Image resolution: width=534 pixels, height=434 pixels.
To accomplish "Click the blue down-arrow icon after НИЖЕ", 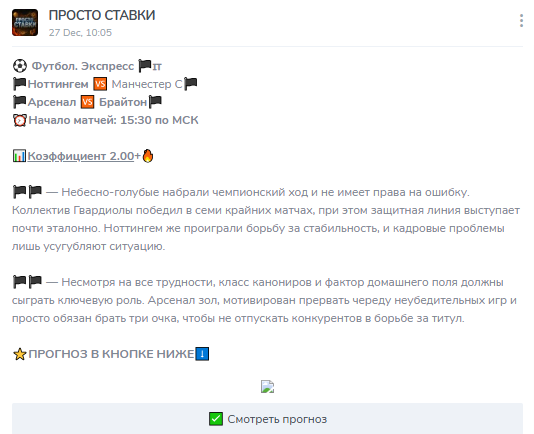I will pyautogui.click(x=202, y=354).
